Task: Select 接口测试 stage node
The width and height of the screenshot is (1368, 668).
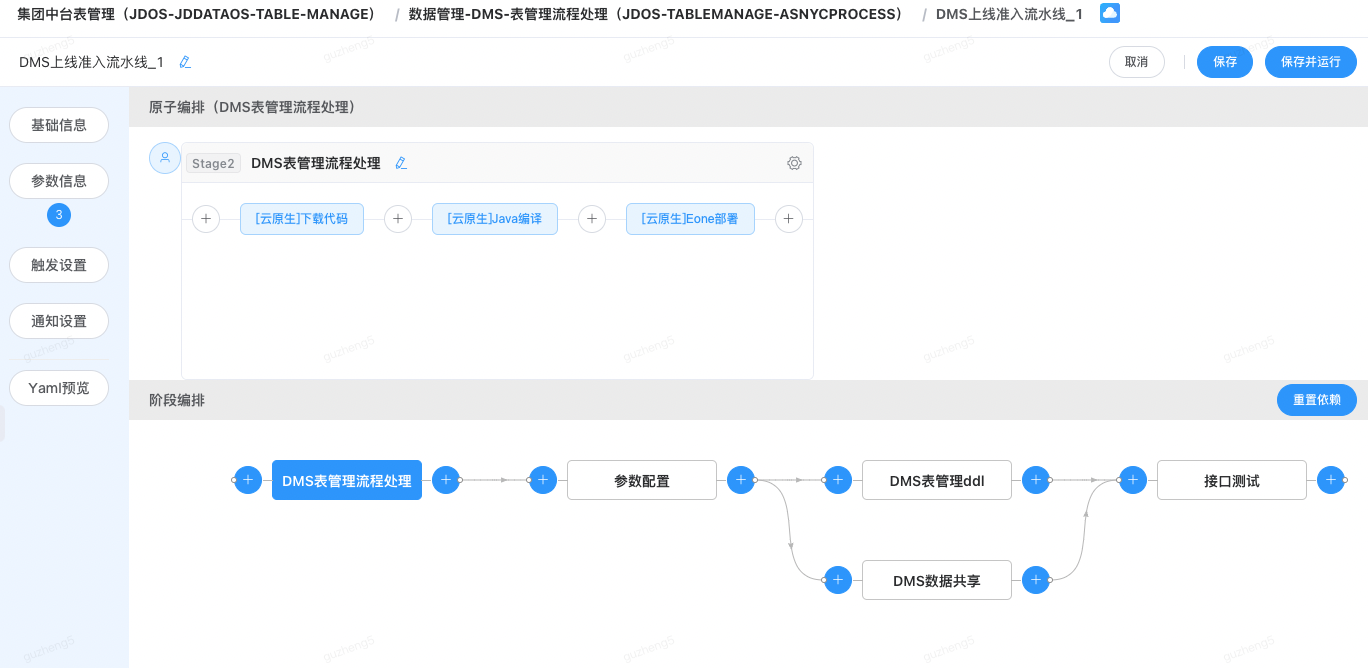Action: click(1232, 480)
